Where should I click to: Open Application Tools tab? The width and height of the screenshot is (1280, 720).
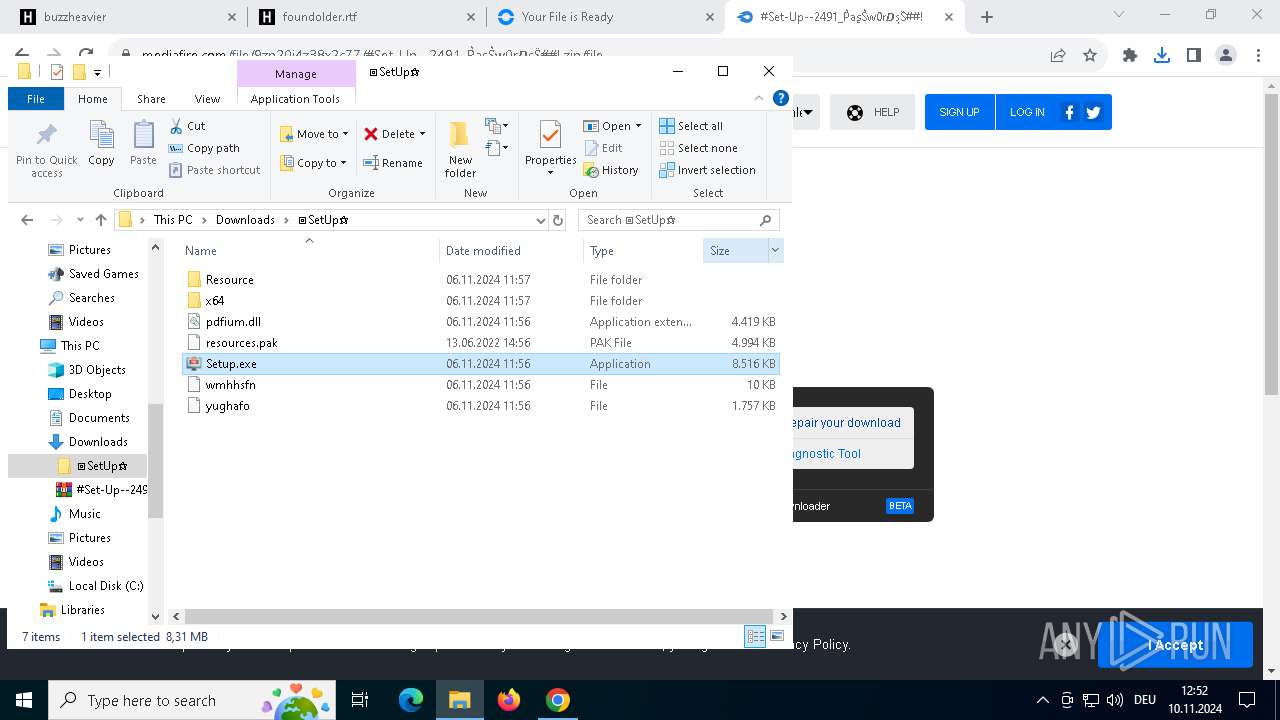click(x=295, y=99)
